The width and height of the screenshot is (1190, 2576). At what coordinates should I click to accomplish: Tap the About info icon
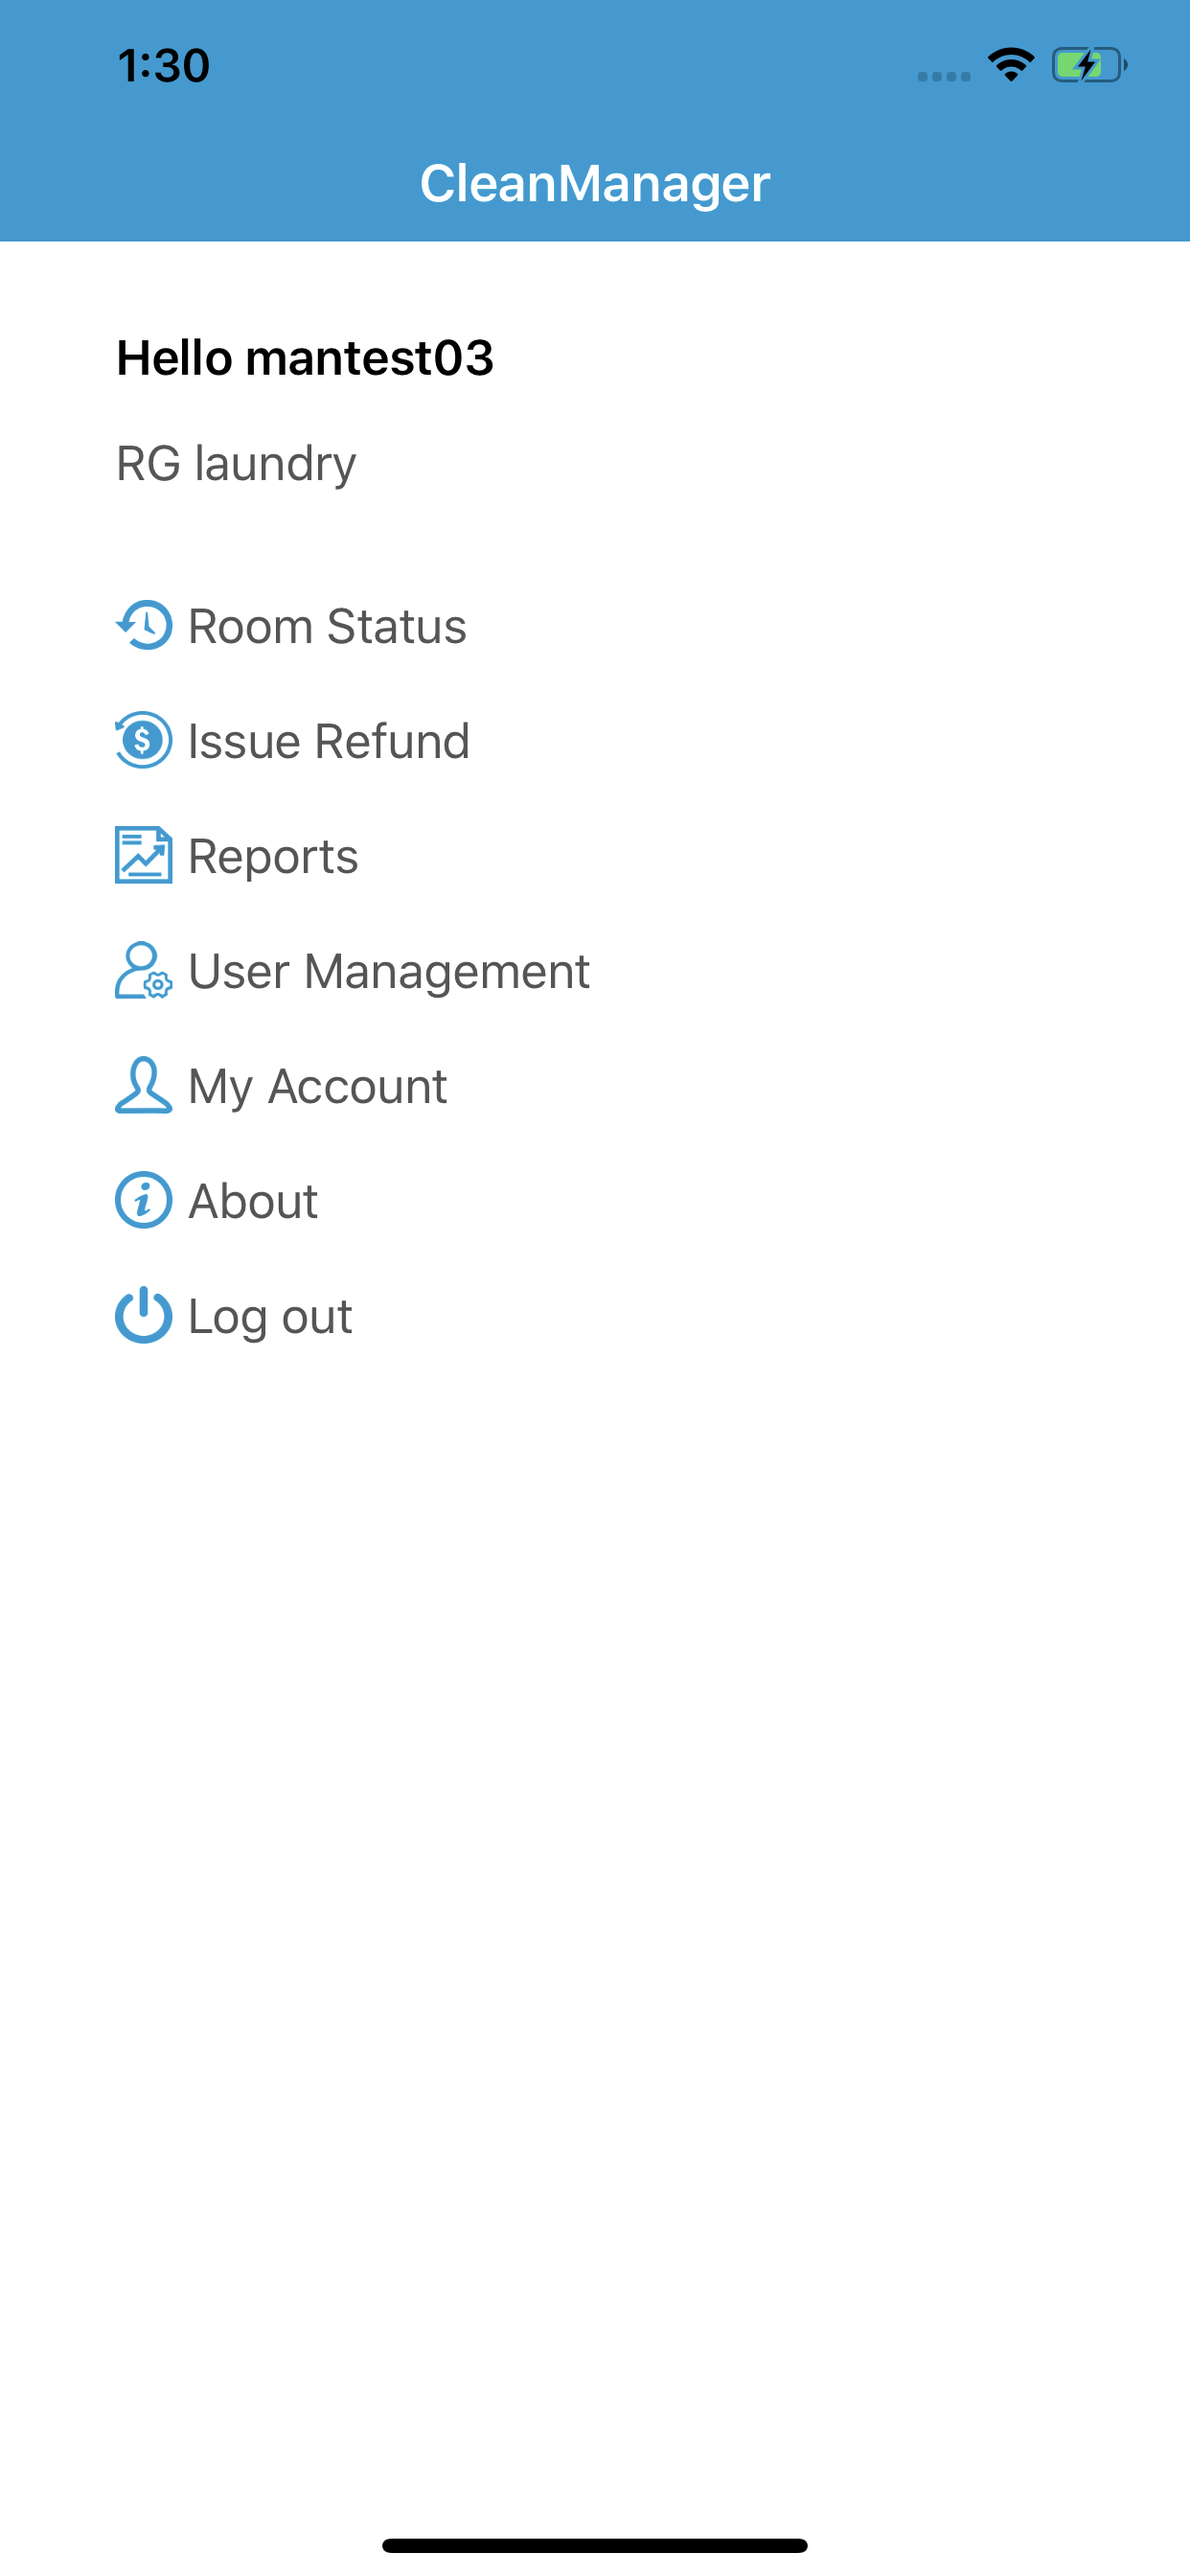(x=144, y=1201)
